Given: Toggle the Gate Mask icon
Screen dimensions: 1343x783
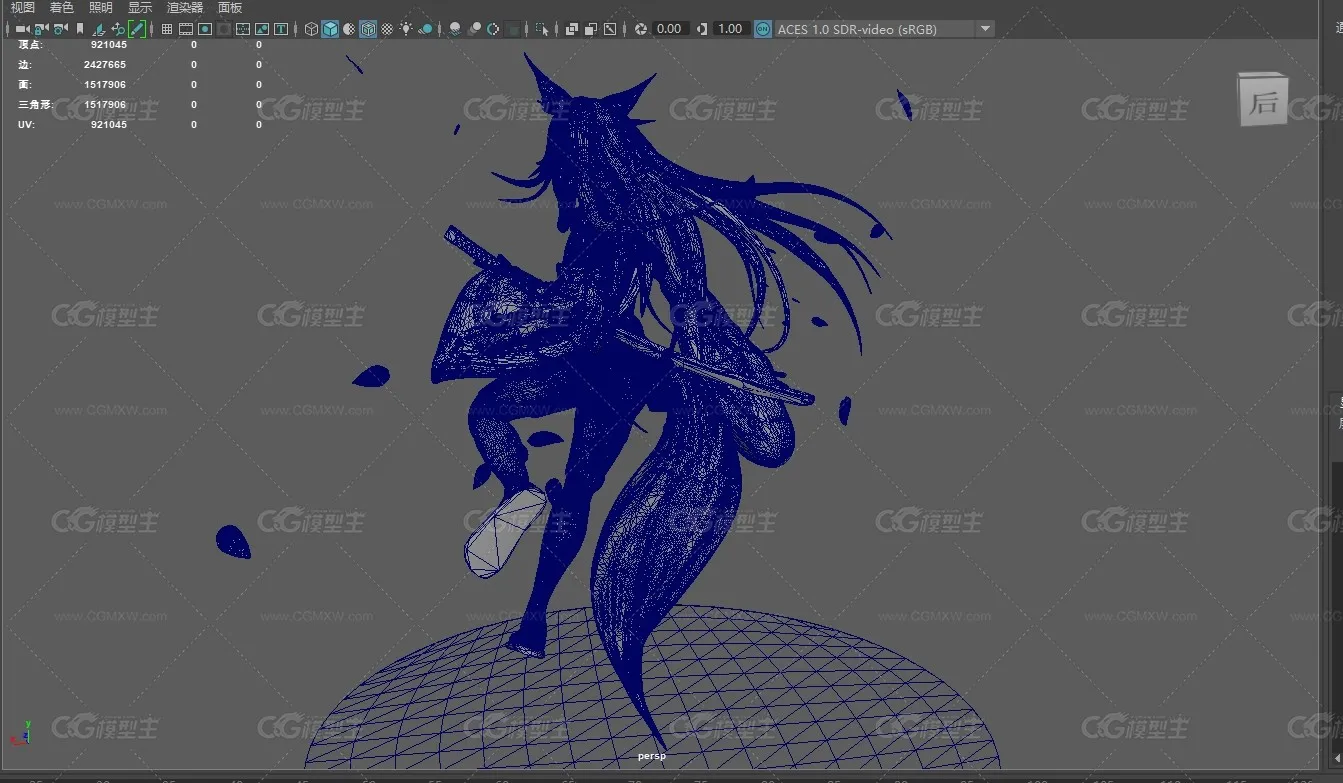Looking at the screenshot, I should pyautogui.click(x=224, y=29).
